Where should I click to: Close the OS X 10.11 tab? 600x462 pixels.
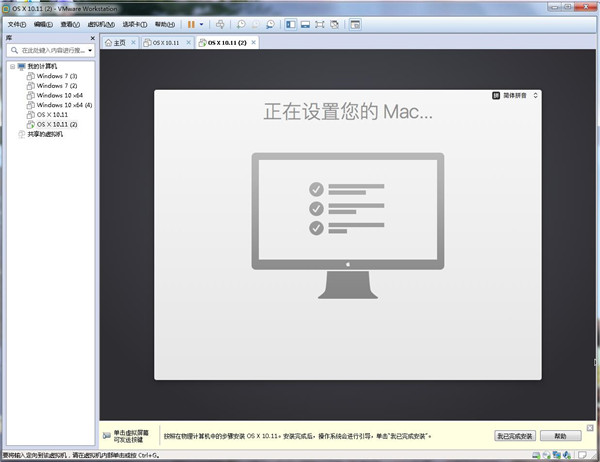(189, 42)
